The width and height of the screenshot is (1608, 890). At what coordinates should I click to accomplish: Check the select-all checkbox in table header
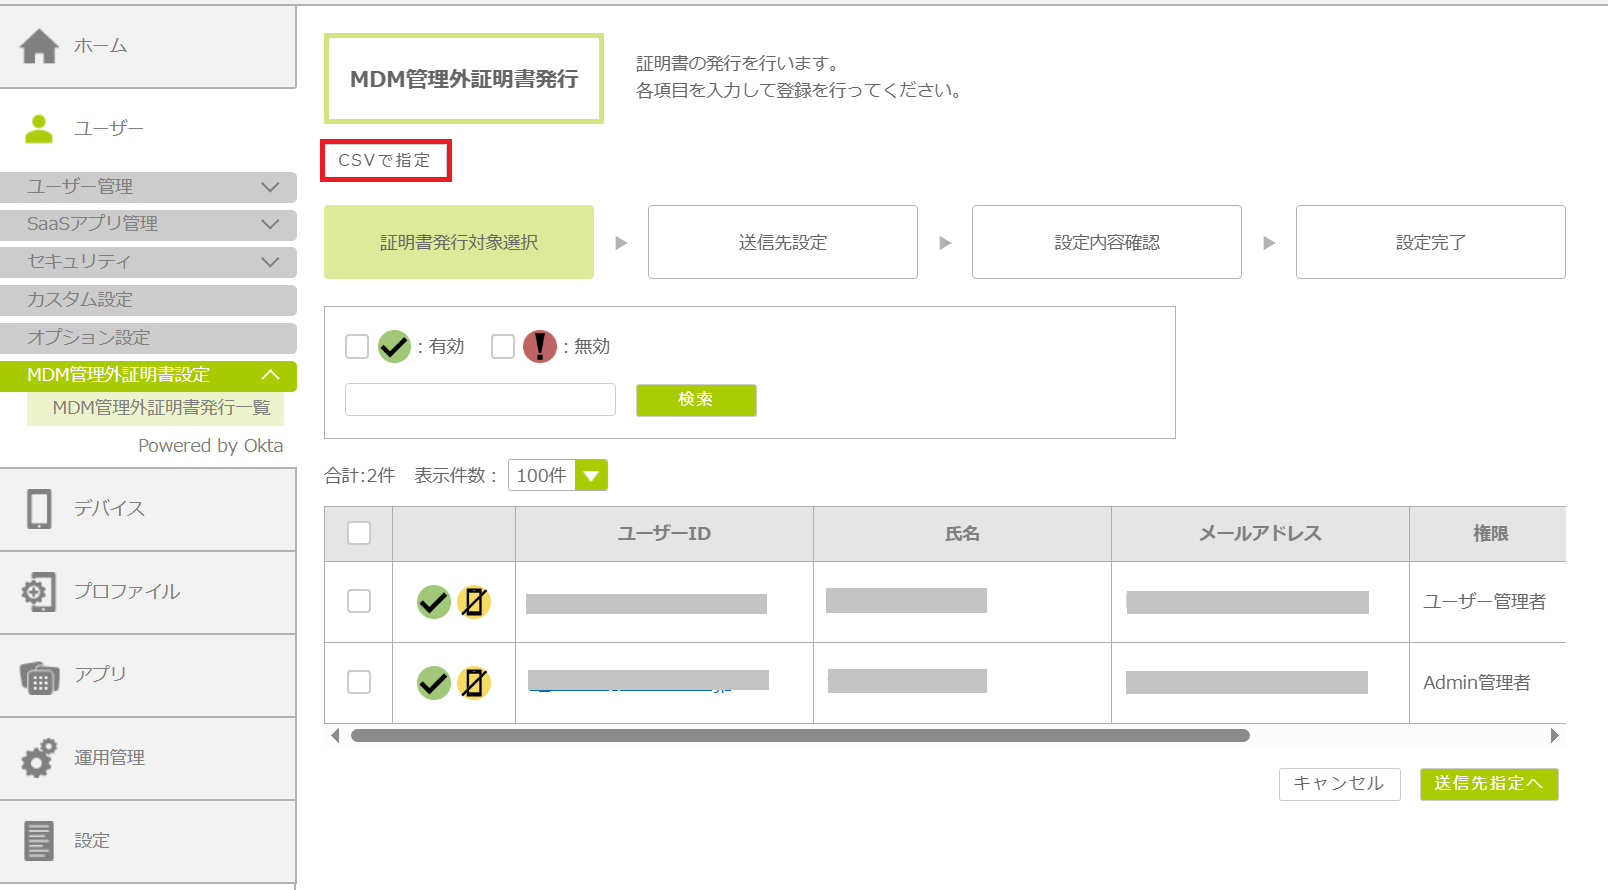pos(359,533)
